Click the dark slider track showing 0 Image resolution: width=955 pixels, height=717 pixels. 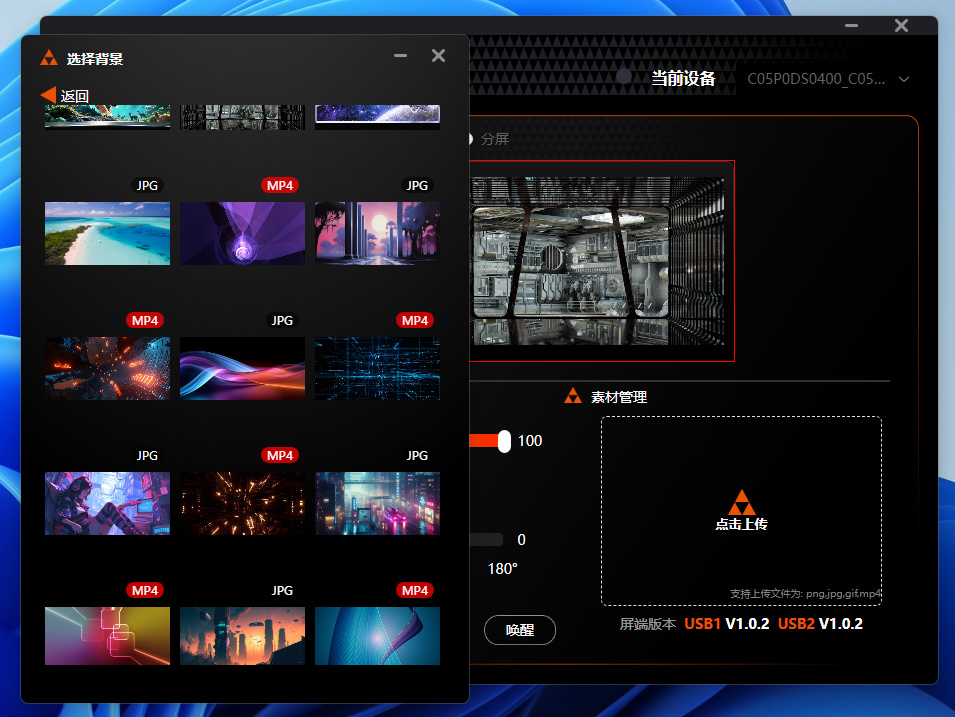(x=486, y=539)
